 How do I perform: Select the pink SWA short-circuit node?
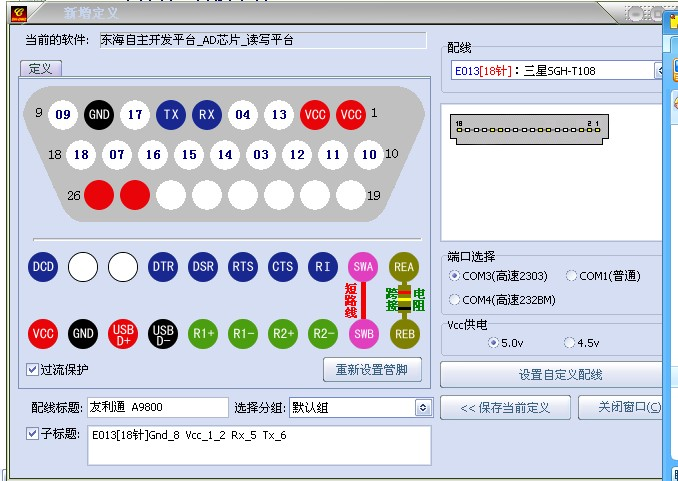tap(363, 267)
